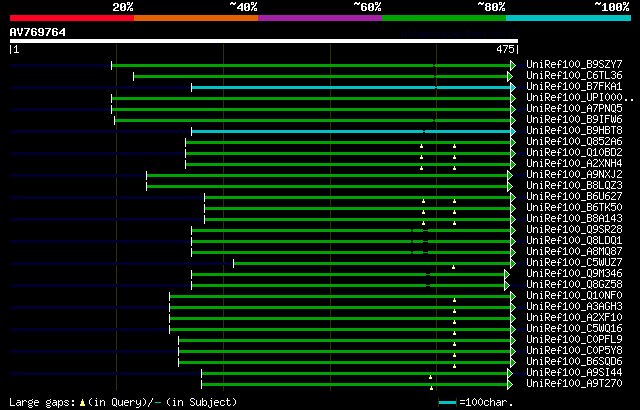Select the UniRef100_C5WQ16 label

coord(574,329)
